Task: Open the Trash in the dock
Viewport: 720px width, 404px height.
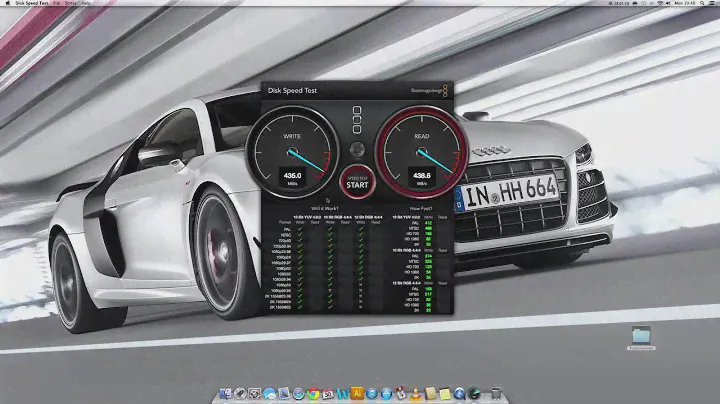Action: (497, 394)
